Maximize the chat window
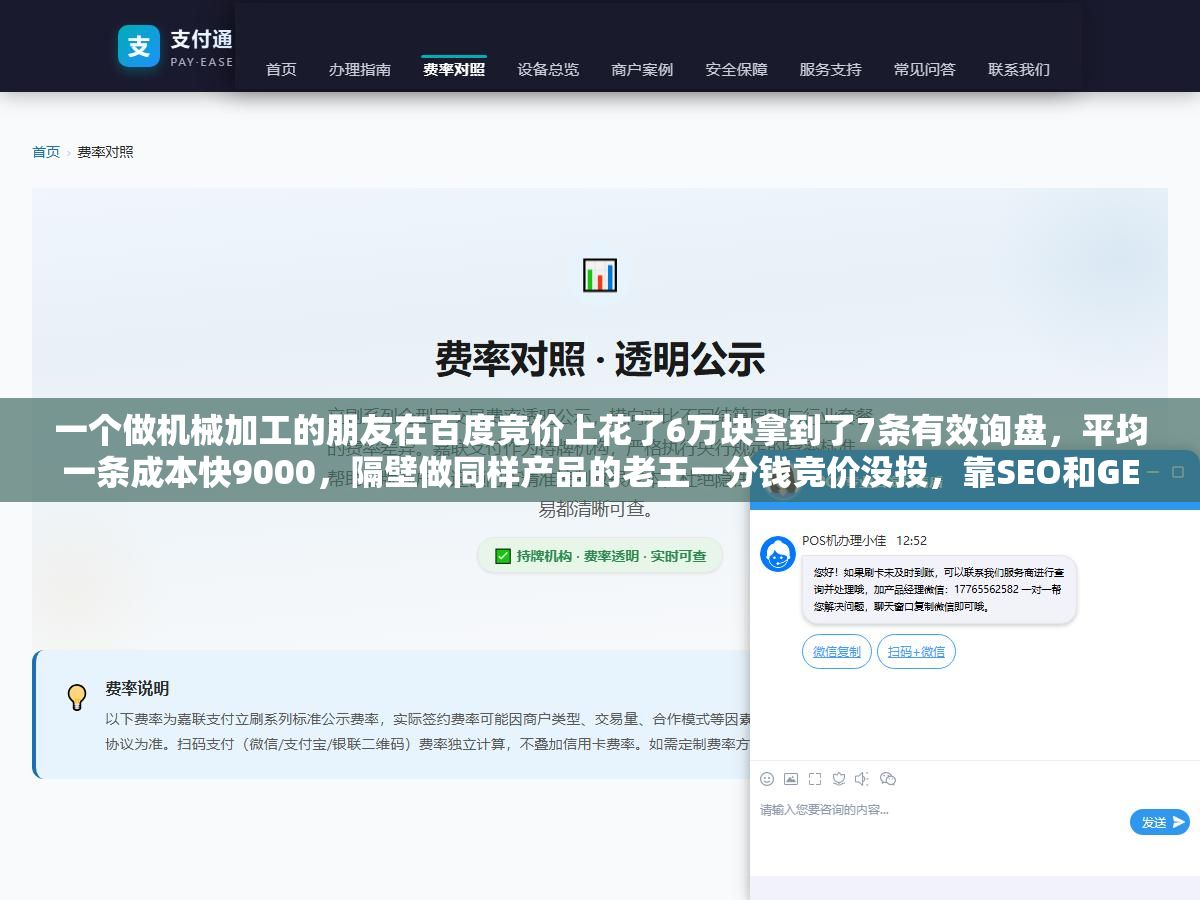This screenshot has height=900, width=1200. [x=1178, y=472]
